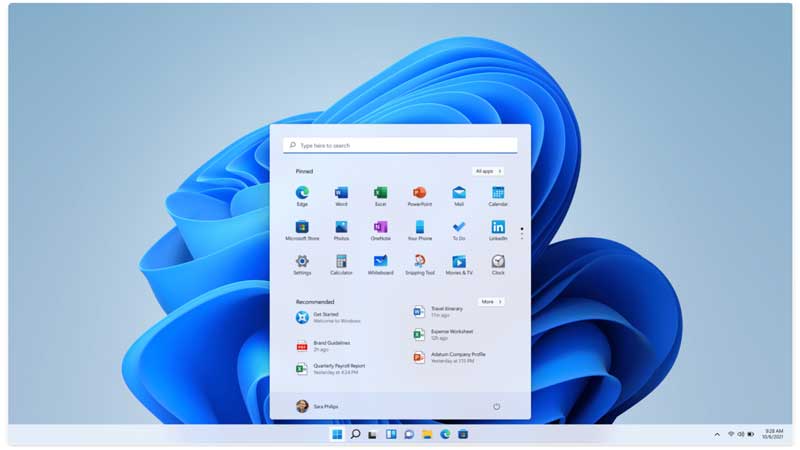Open the Movies & TV app
800x450 pixels.
coord(459,264)
